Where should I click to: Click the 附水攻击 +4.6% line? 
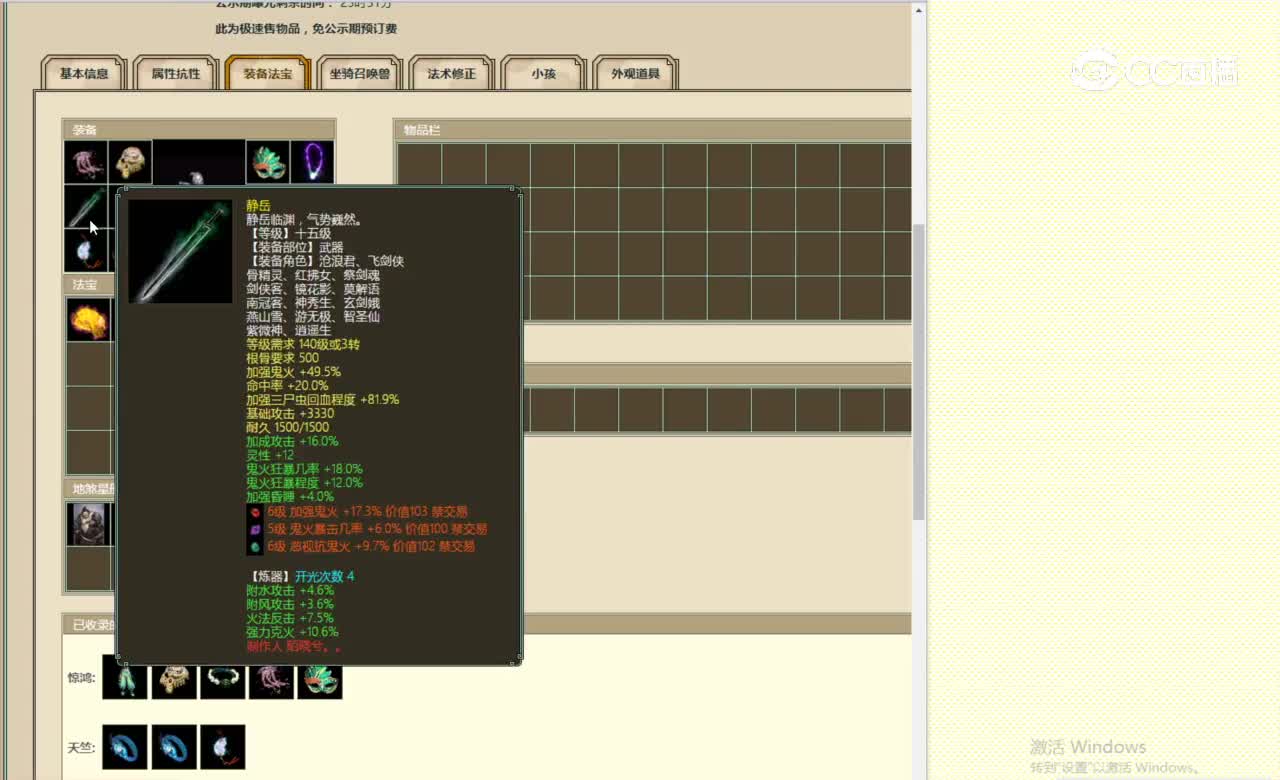pyautogui.click(x=290, y=591)
